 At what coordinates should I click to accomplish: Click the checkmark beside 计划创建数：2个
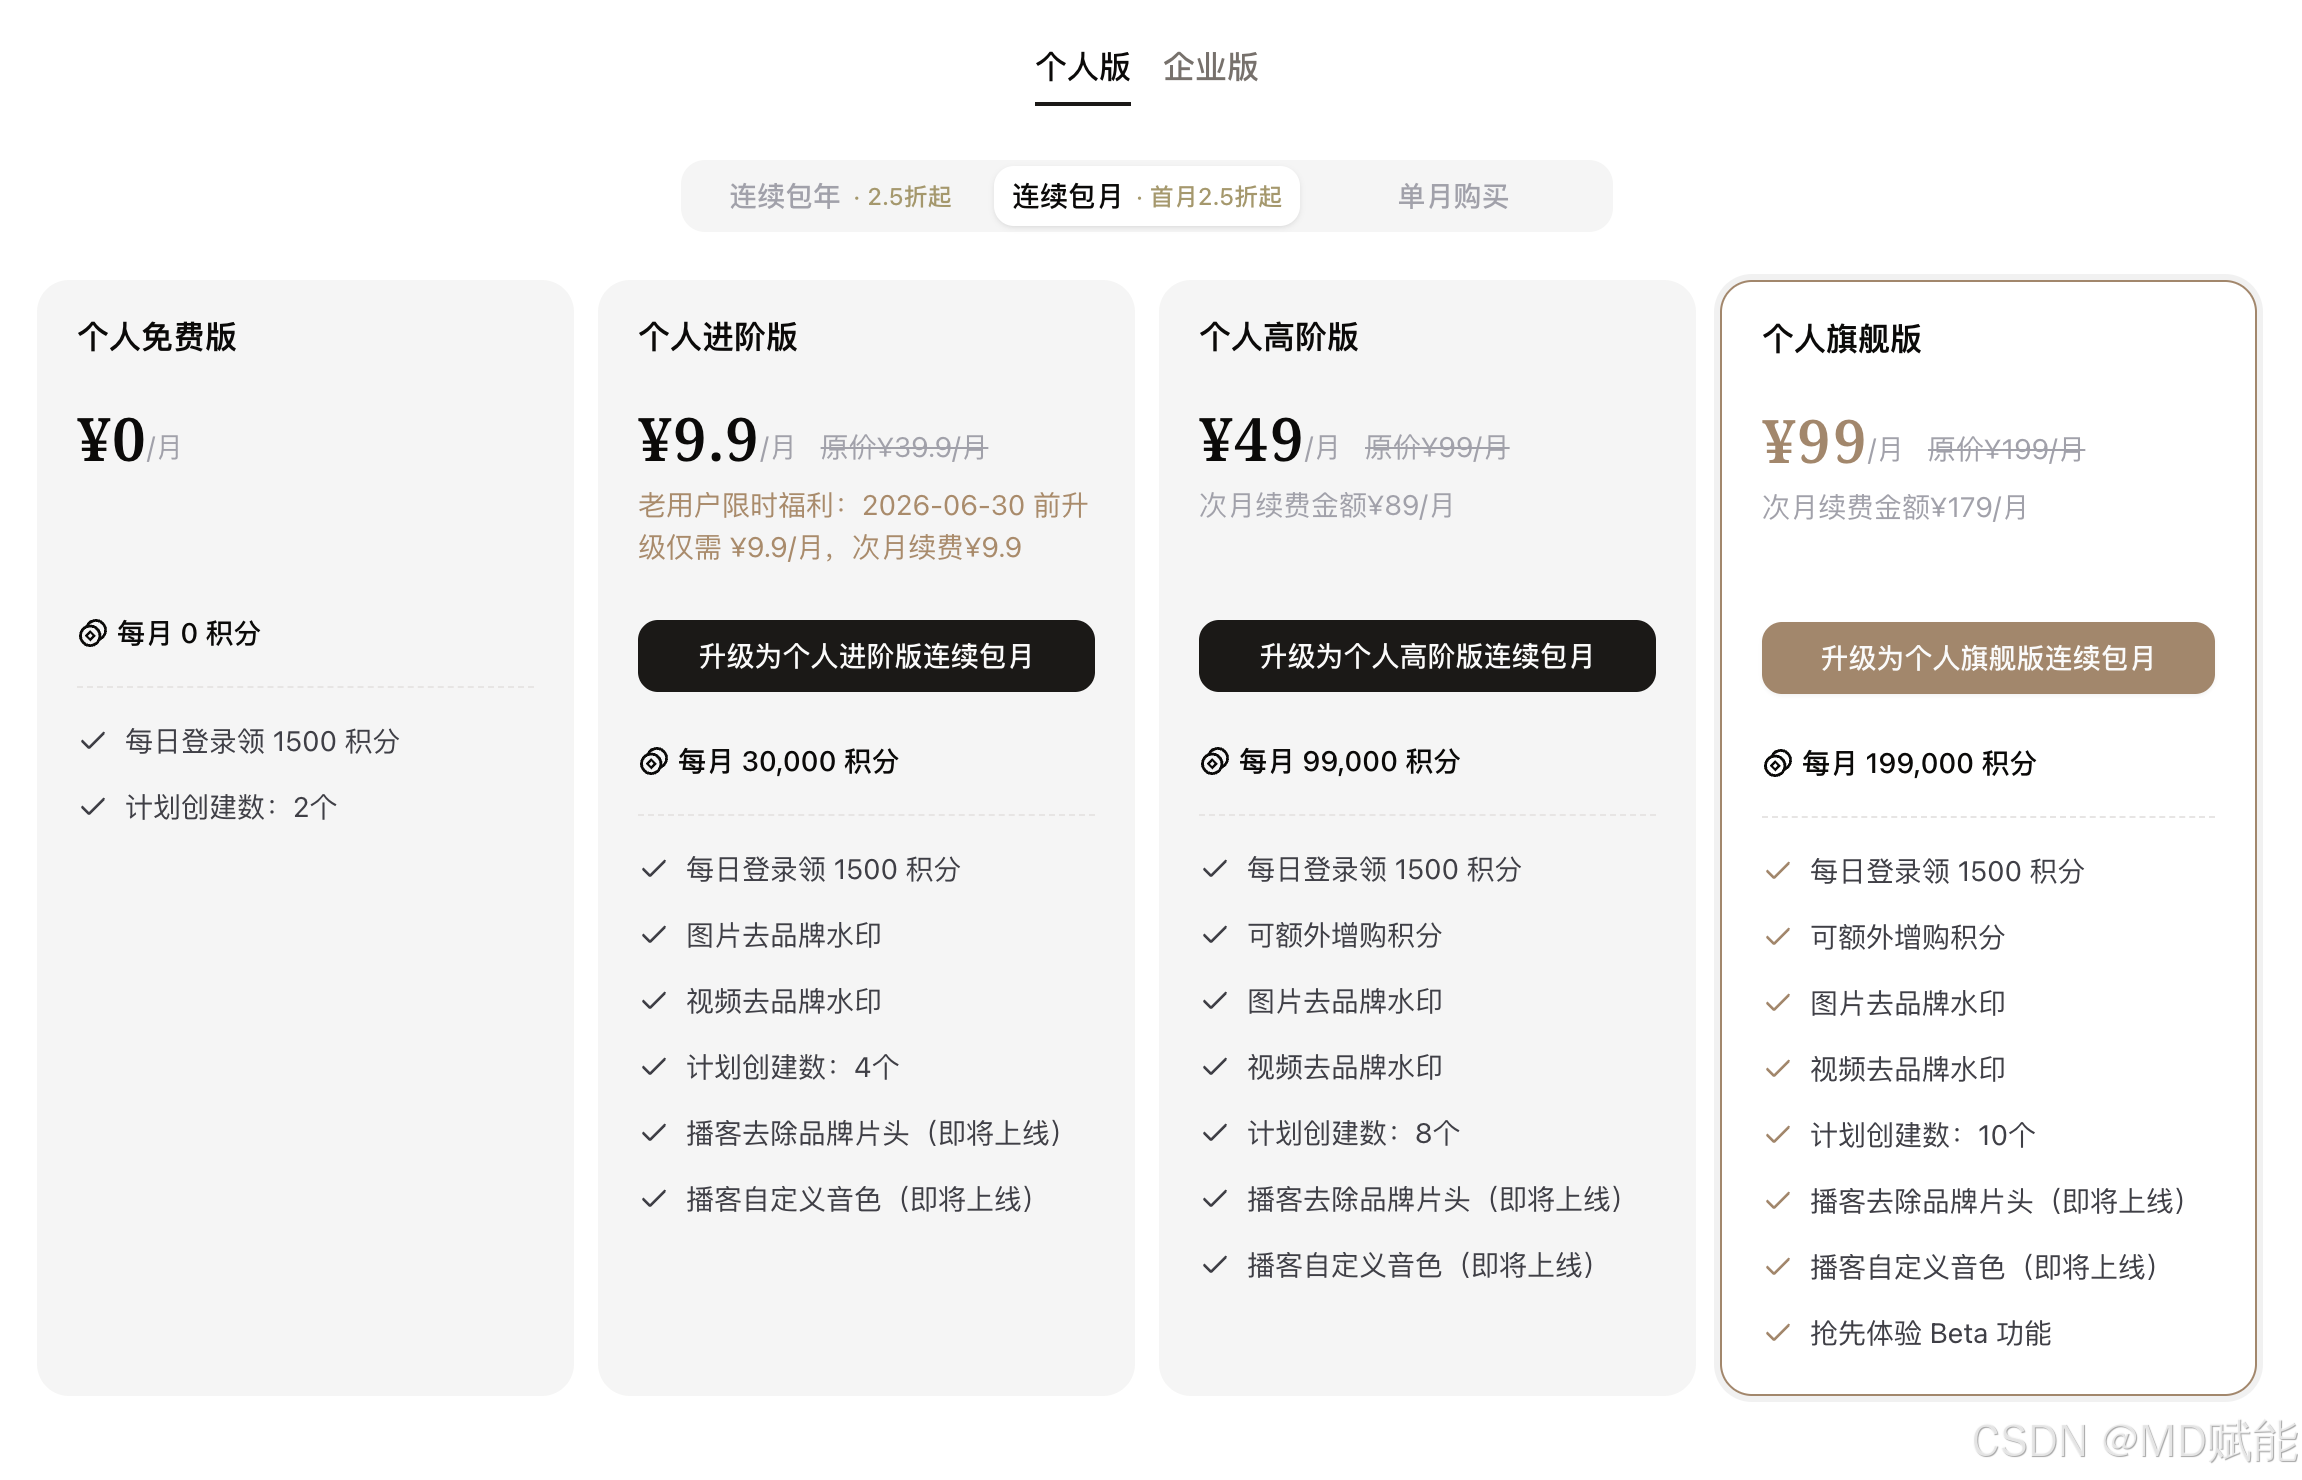coord(94,805)
